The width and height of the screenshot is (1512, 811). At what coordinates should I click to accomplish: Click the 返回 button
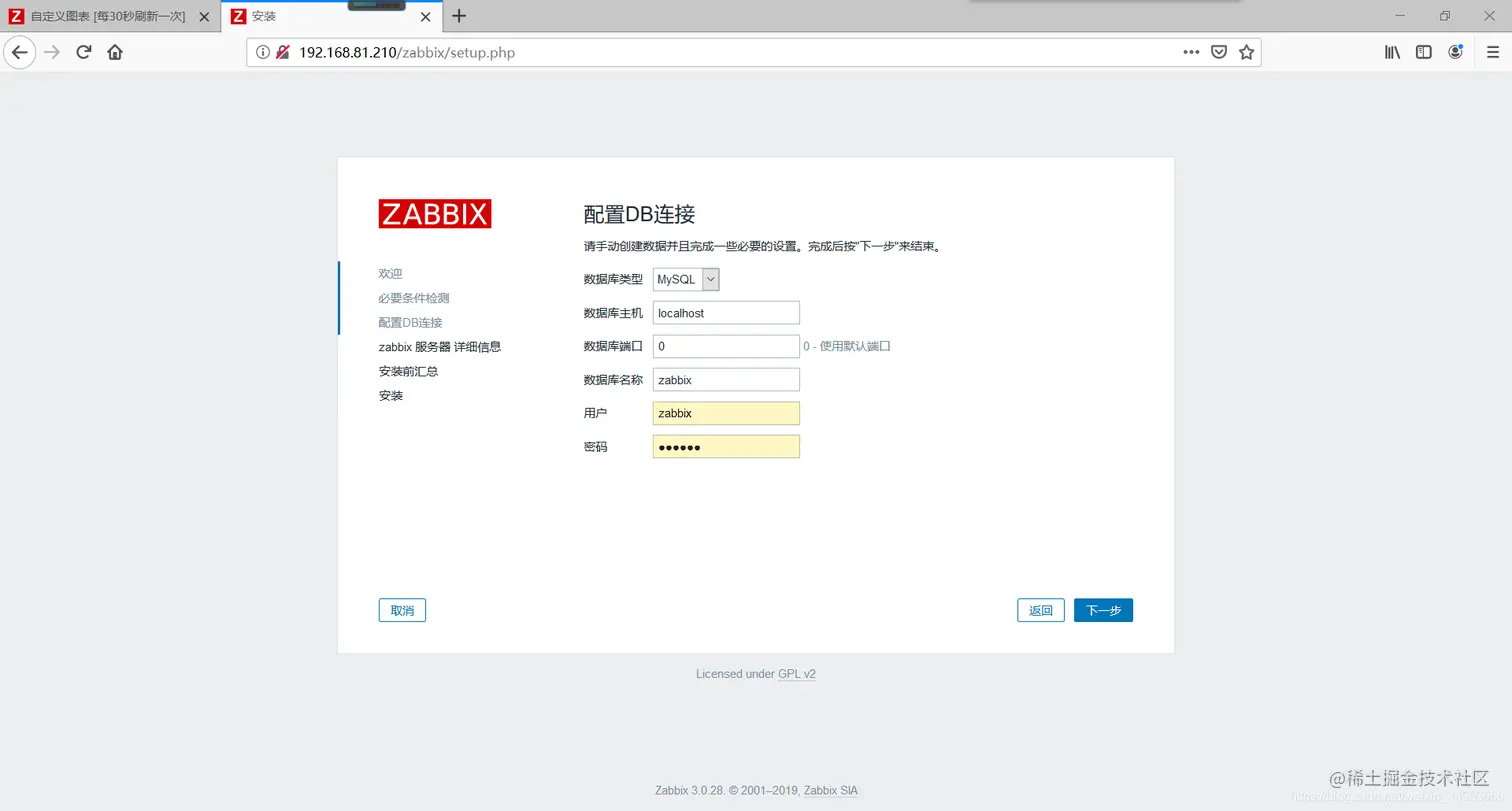(x=1041, y=610)
